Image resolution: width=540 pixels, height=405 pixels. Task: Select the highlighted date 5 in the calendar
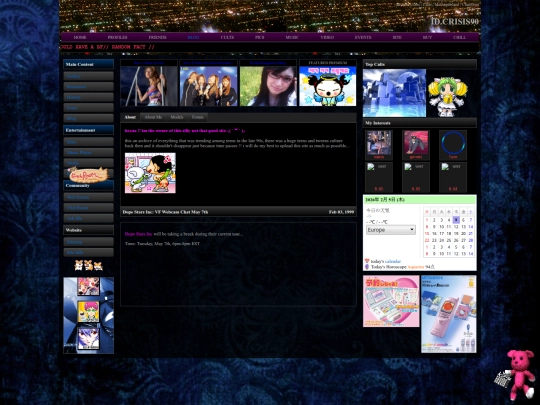(456, 220)
